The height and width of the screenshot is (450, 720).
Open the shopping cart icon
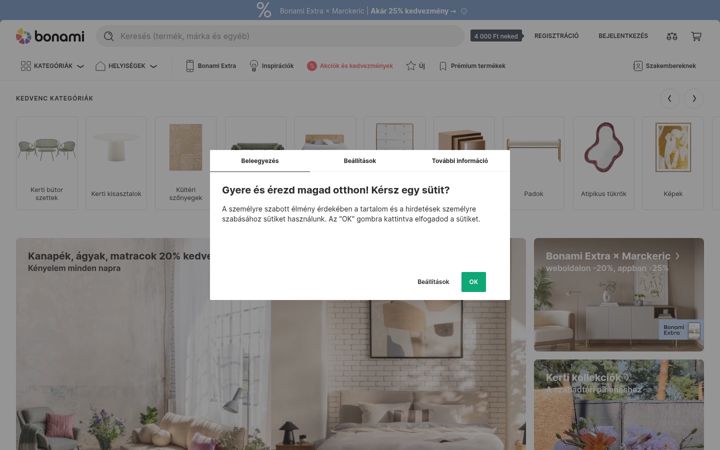(696, 36)
